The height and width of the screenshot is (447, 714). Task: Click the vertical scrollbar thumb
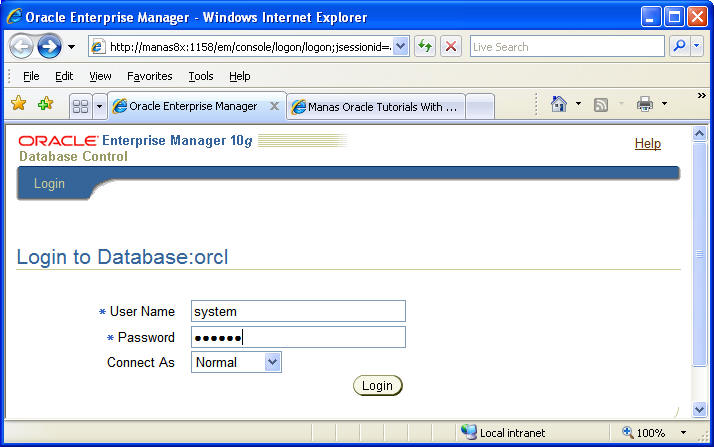[699, 254]
